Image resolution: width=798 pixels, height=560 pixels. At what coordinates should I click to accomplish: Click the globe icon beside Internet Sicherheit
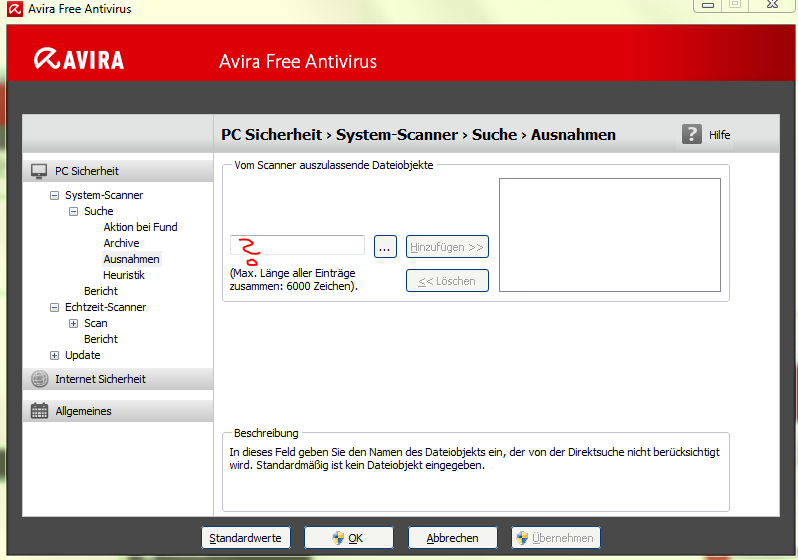pyautogui.click(x=40, y=379)
